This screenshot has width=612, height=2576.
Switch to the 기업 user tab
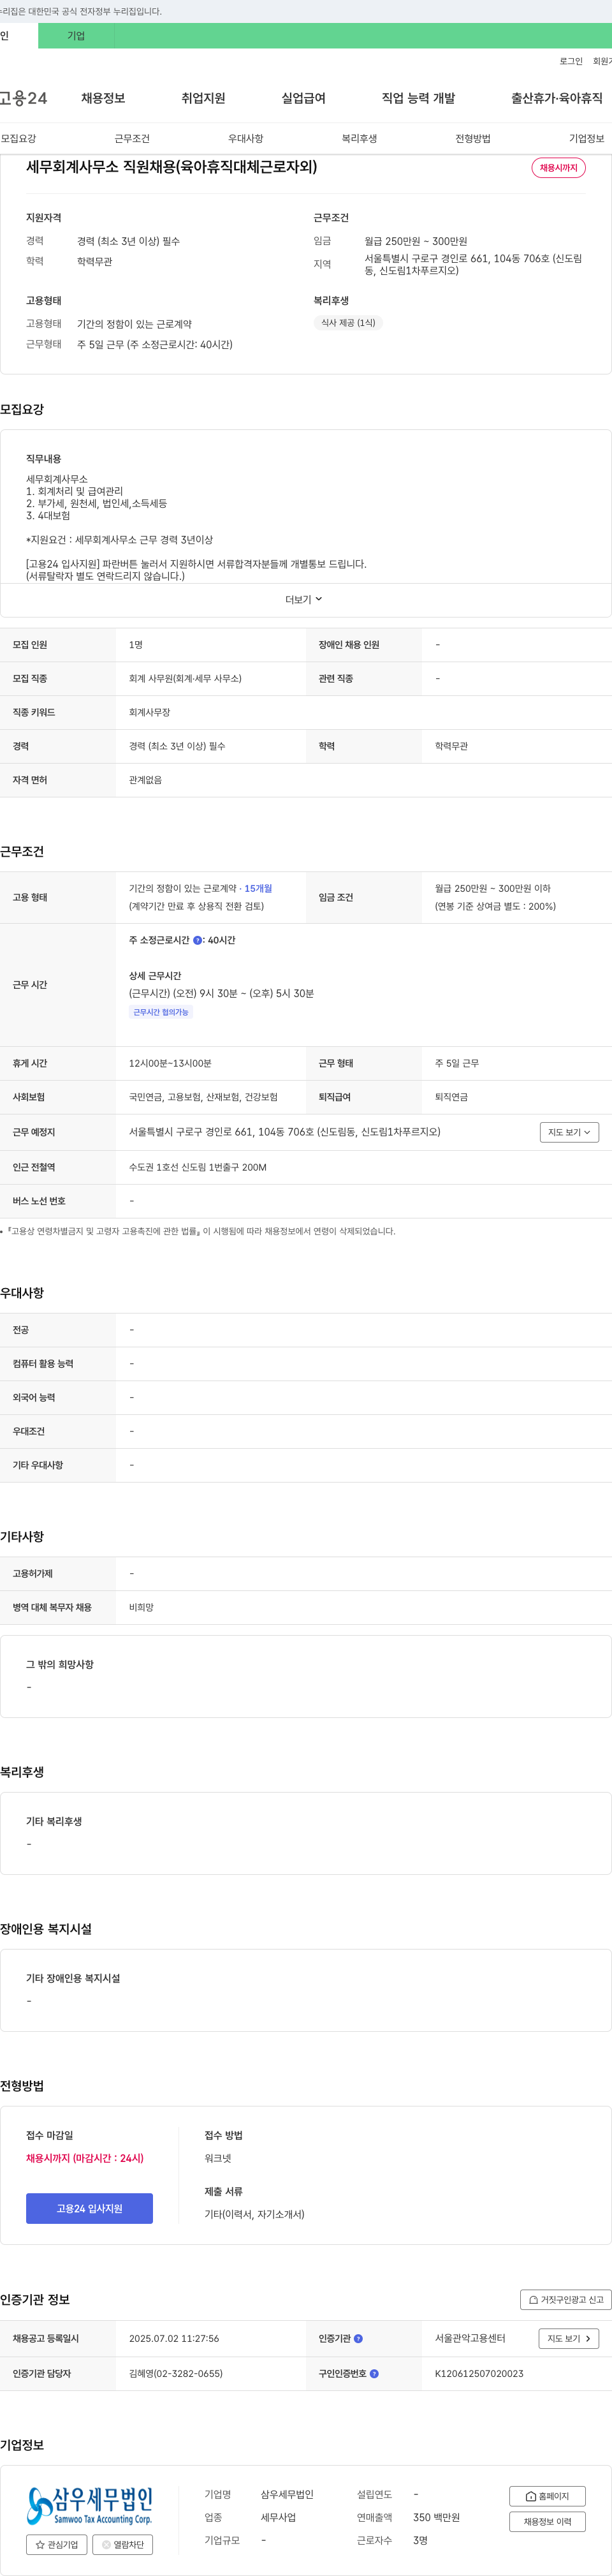tap(76, 36)
